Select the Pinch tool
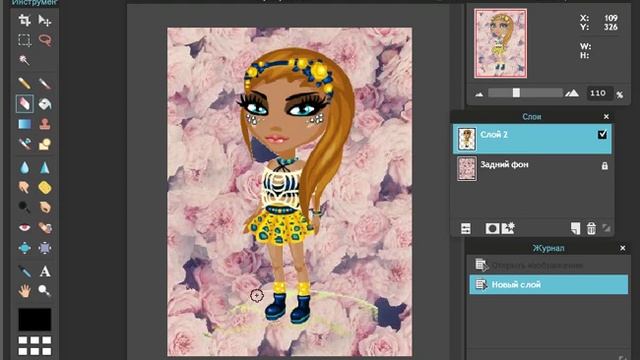Viewport: 640px width, 360px height. 45,247
